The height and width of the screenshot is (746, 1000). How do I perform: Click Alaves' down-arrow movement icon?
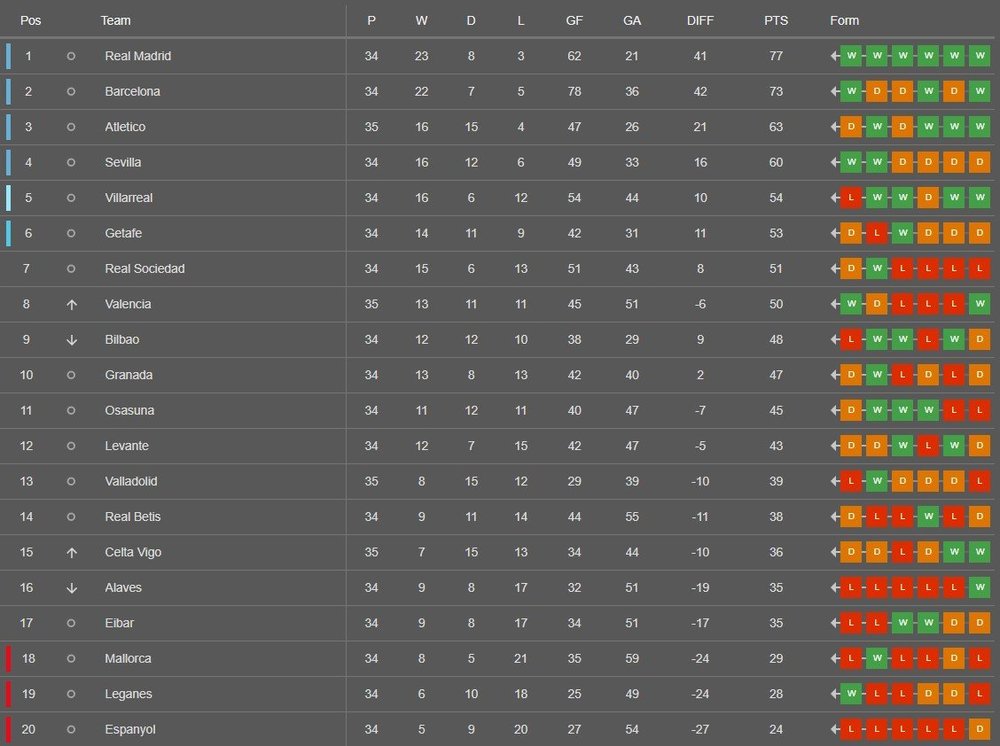[71, 588]
